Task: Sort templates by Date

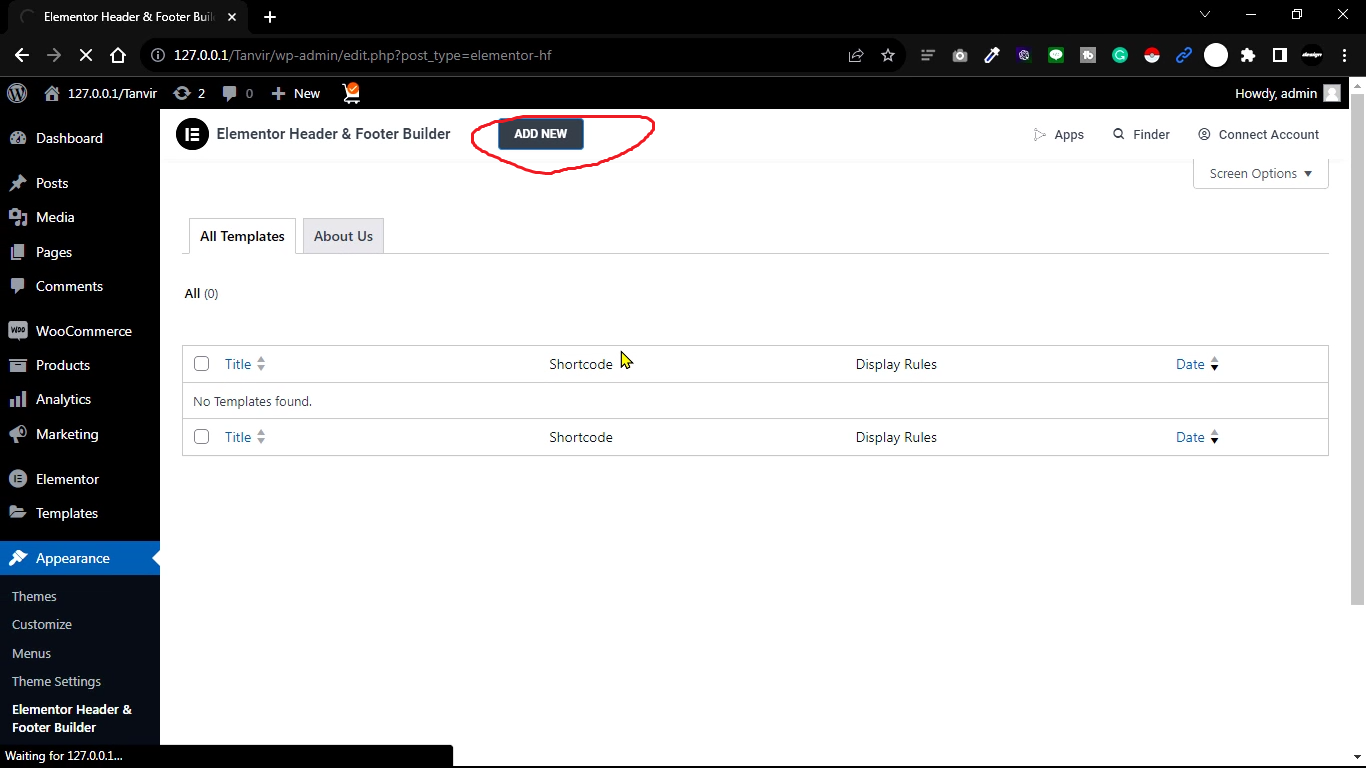Action: point(1190,363)
